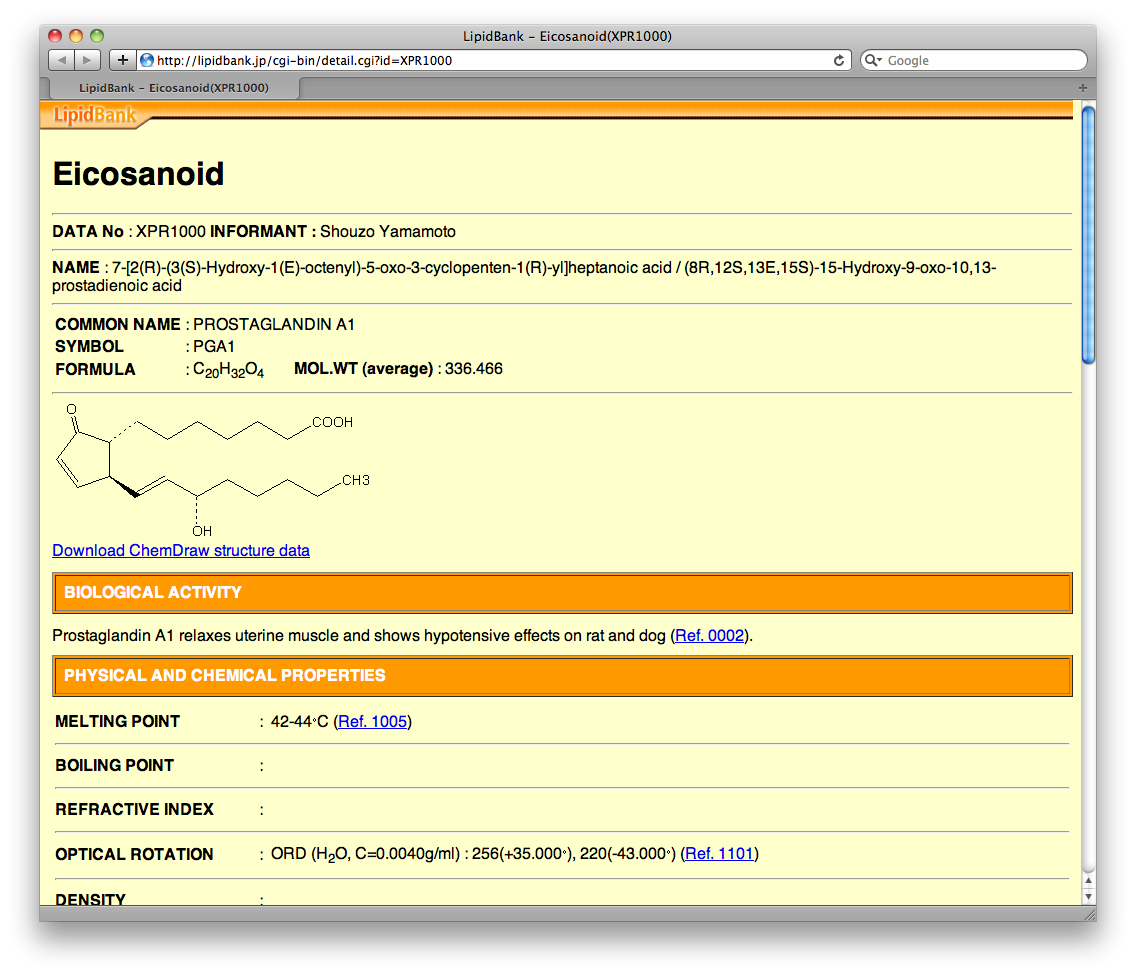Screen dimensions: 1136x976
Task: Click the green zoom window button
Action: click(97, 36)
